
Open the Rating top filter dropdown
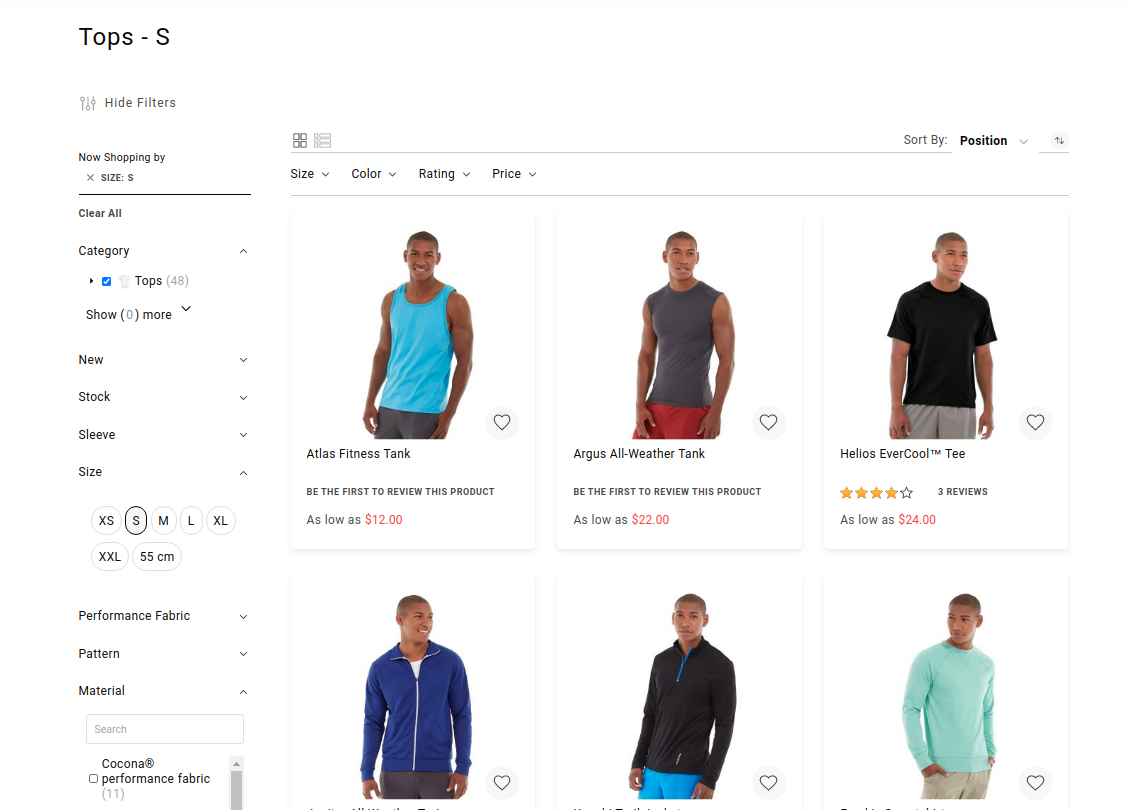click(444, 174)
